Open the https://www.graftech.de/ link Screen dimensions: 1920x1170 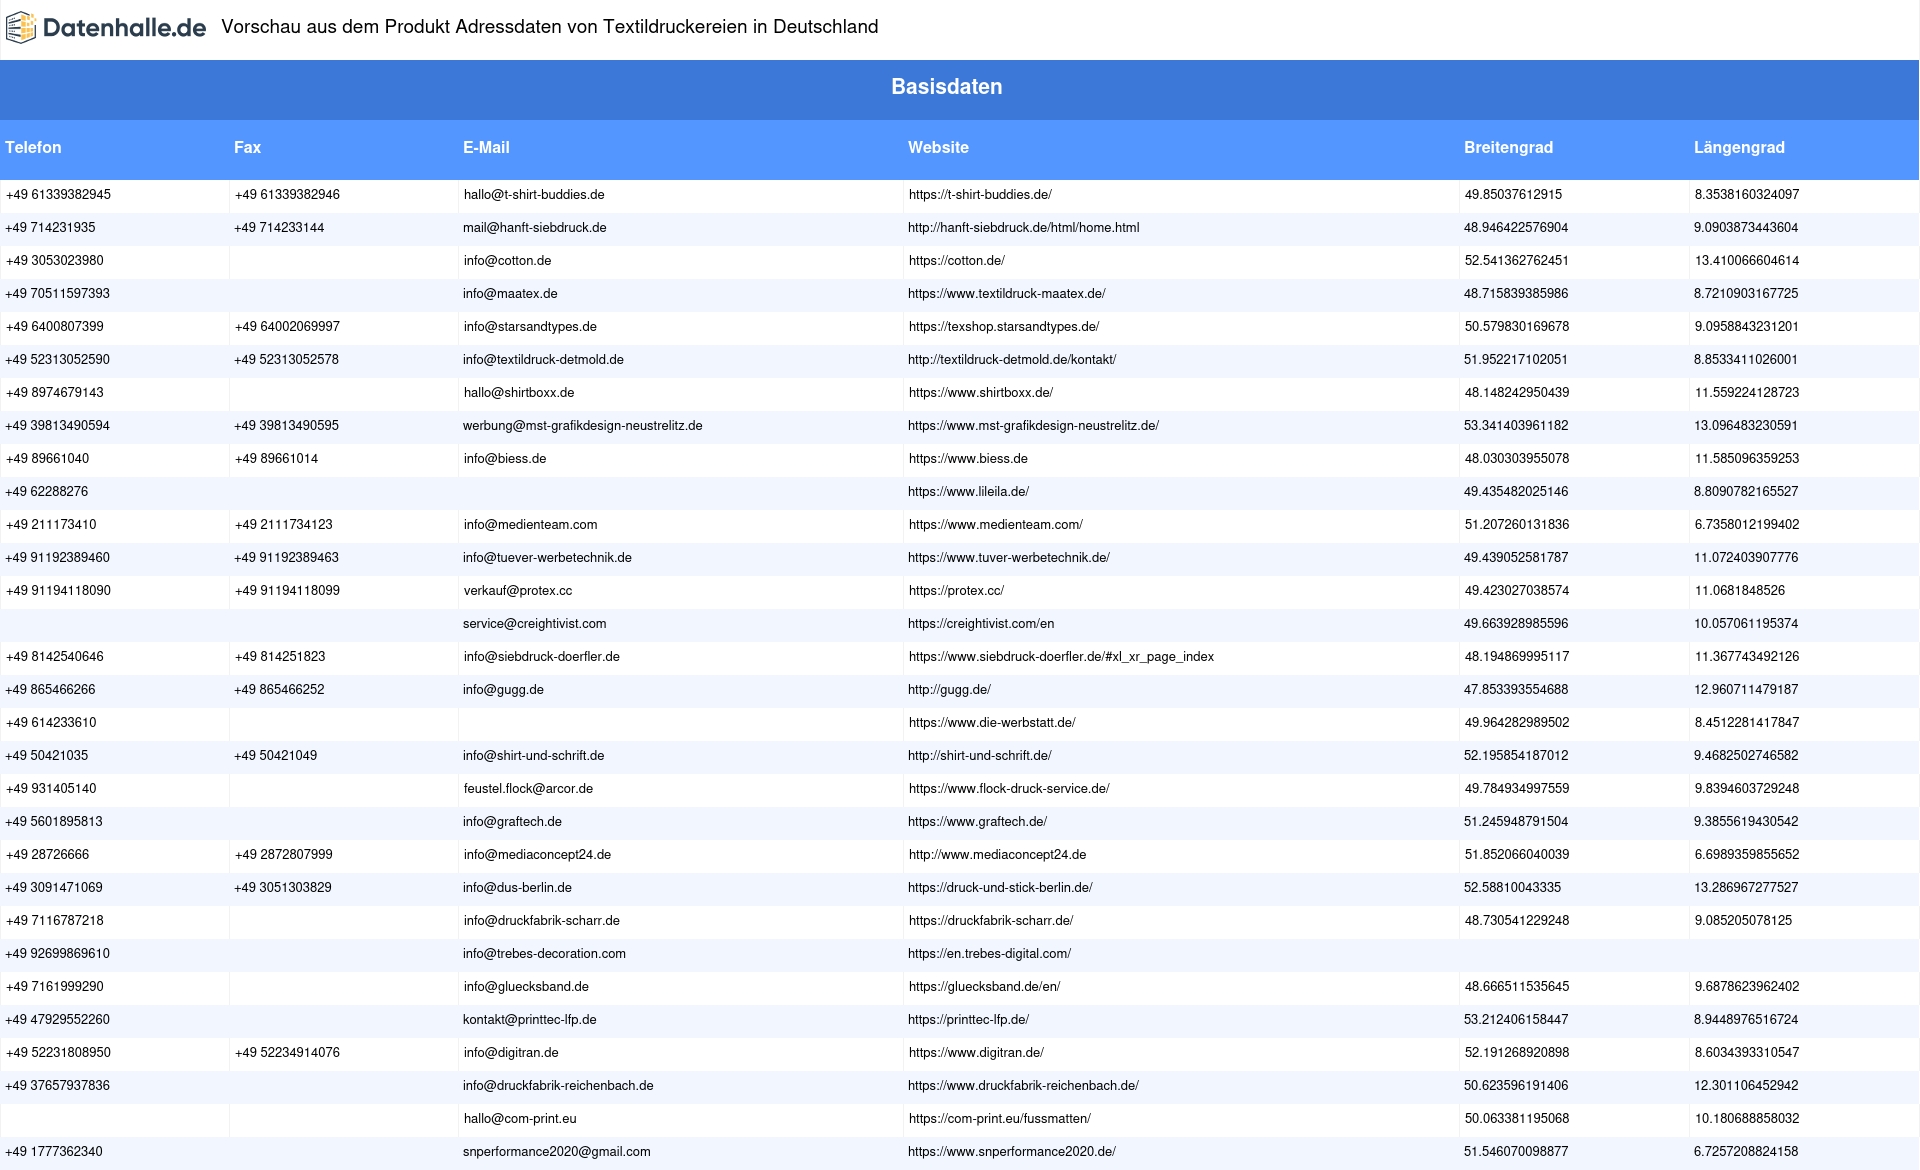977,822
